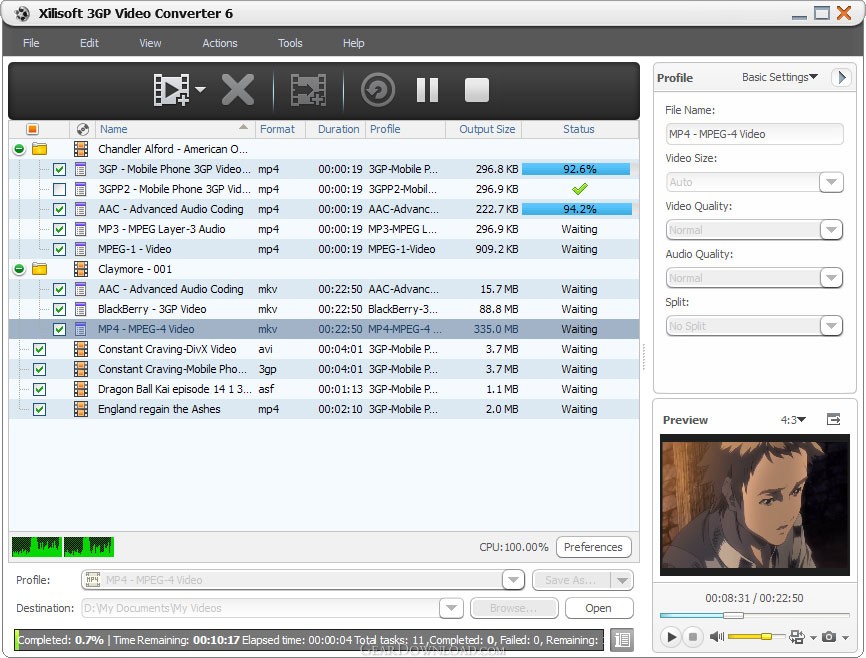Open the Actions menu
The image size is (866, 658).
tap(220, 43)
